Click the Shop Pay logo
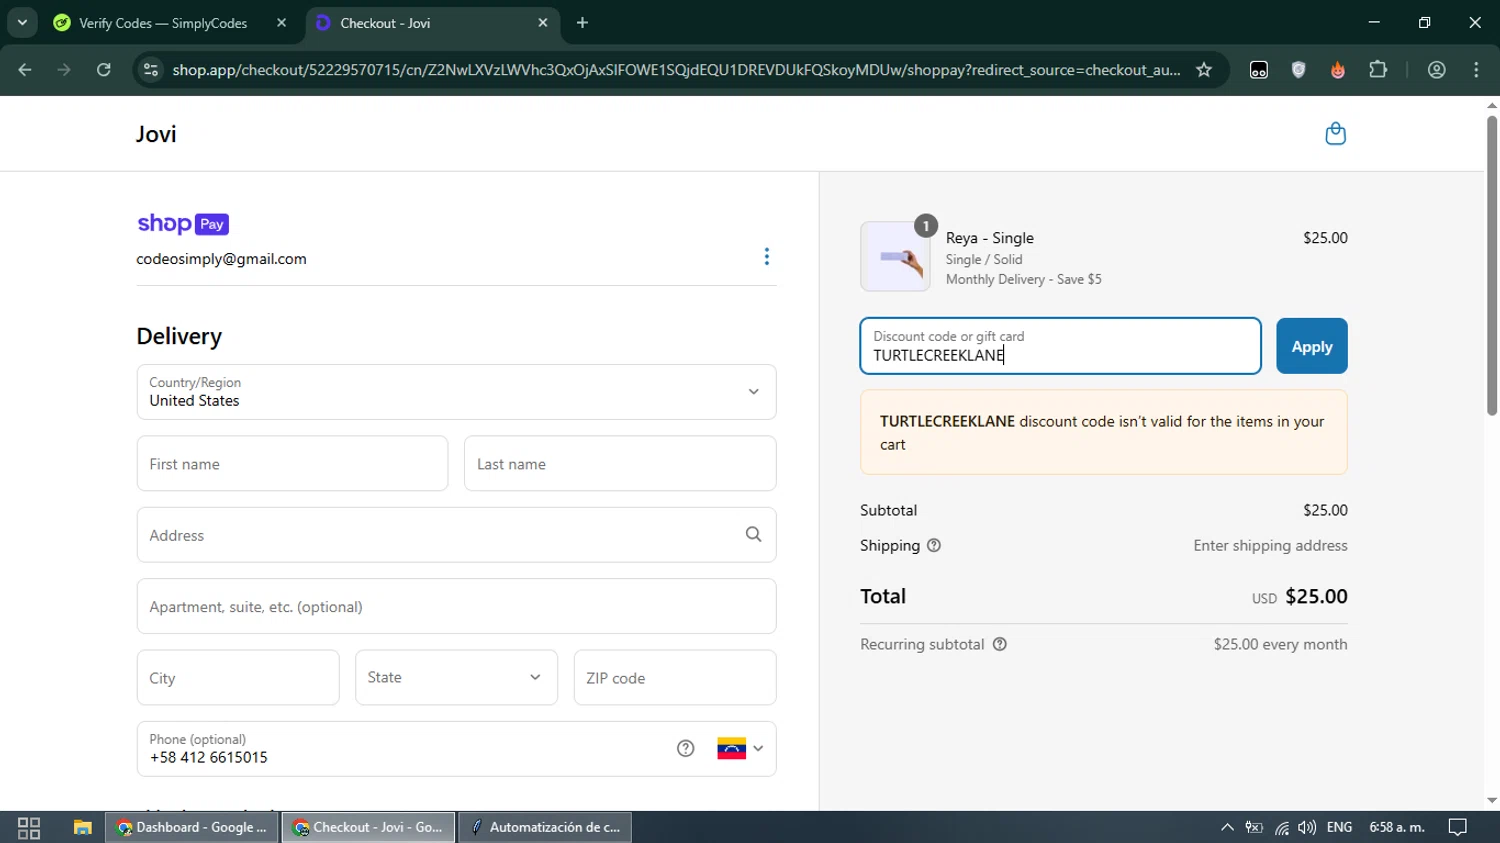 (x=183, y=224)
